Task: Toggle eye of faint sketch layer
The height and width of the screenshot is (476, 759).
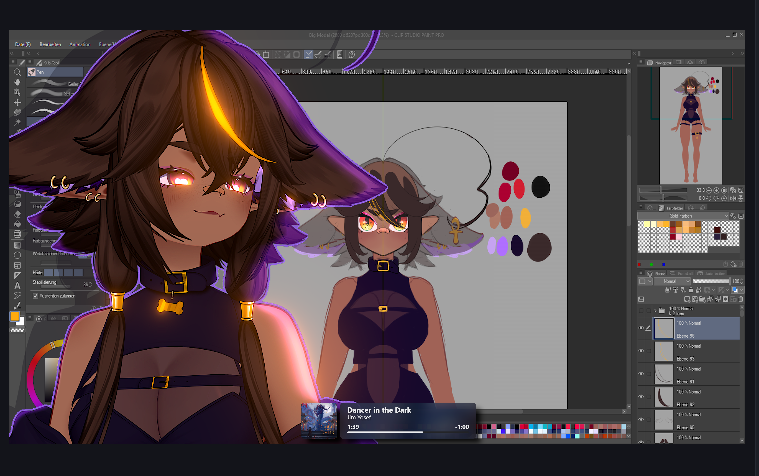Action: 641,419
